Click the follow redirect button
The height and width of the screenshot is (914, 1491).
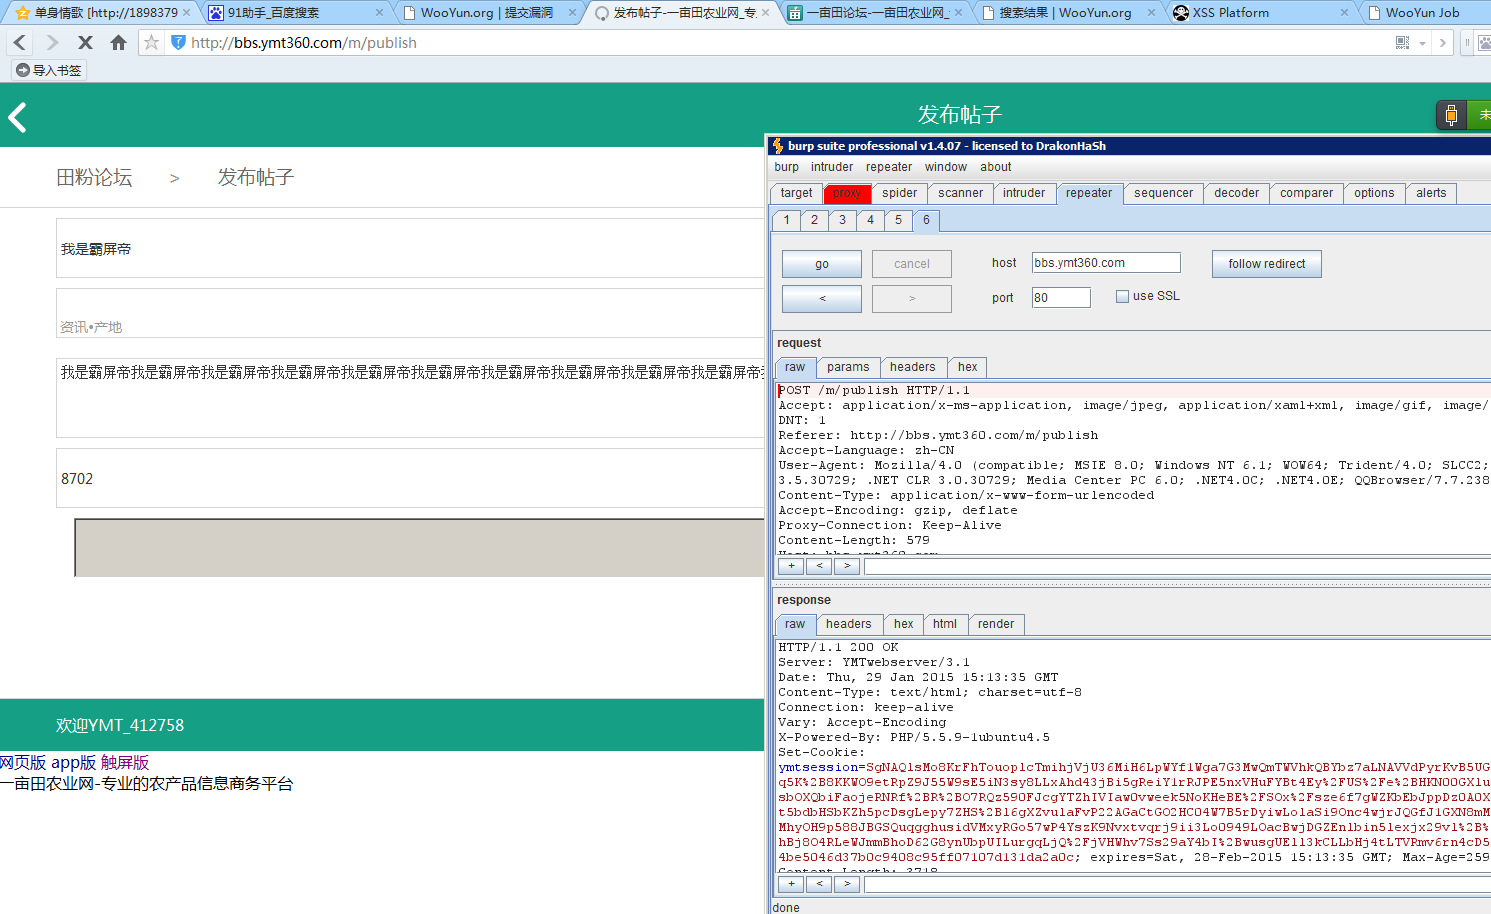click(x=1267, y=264)
